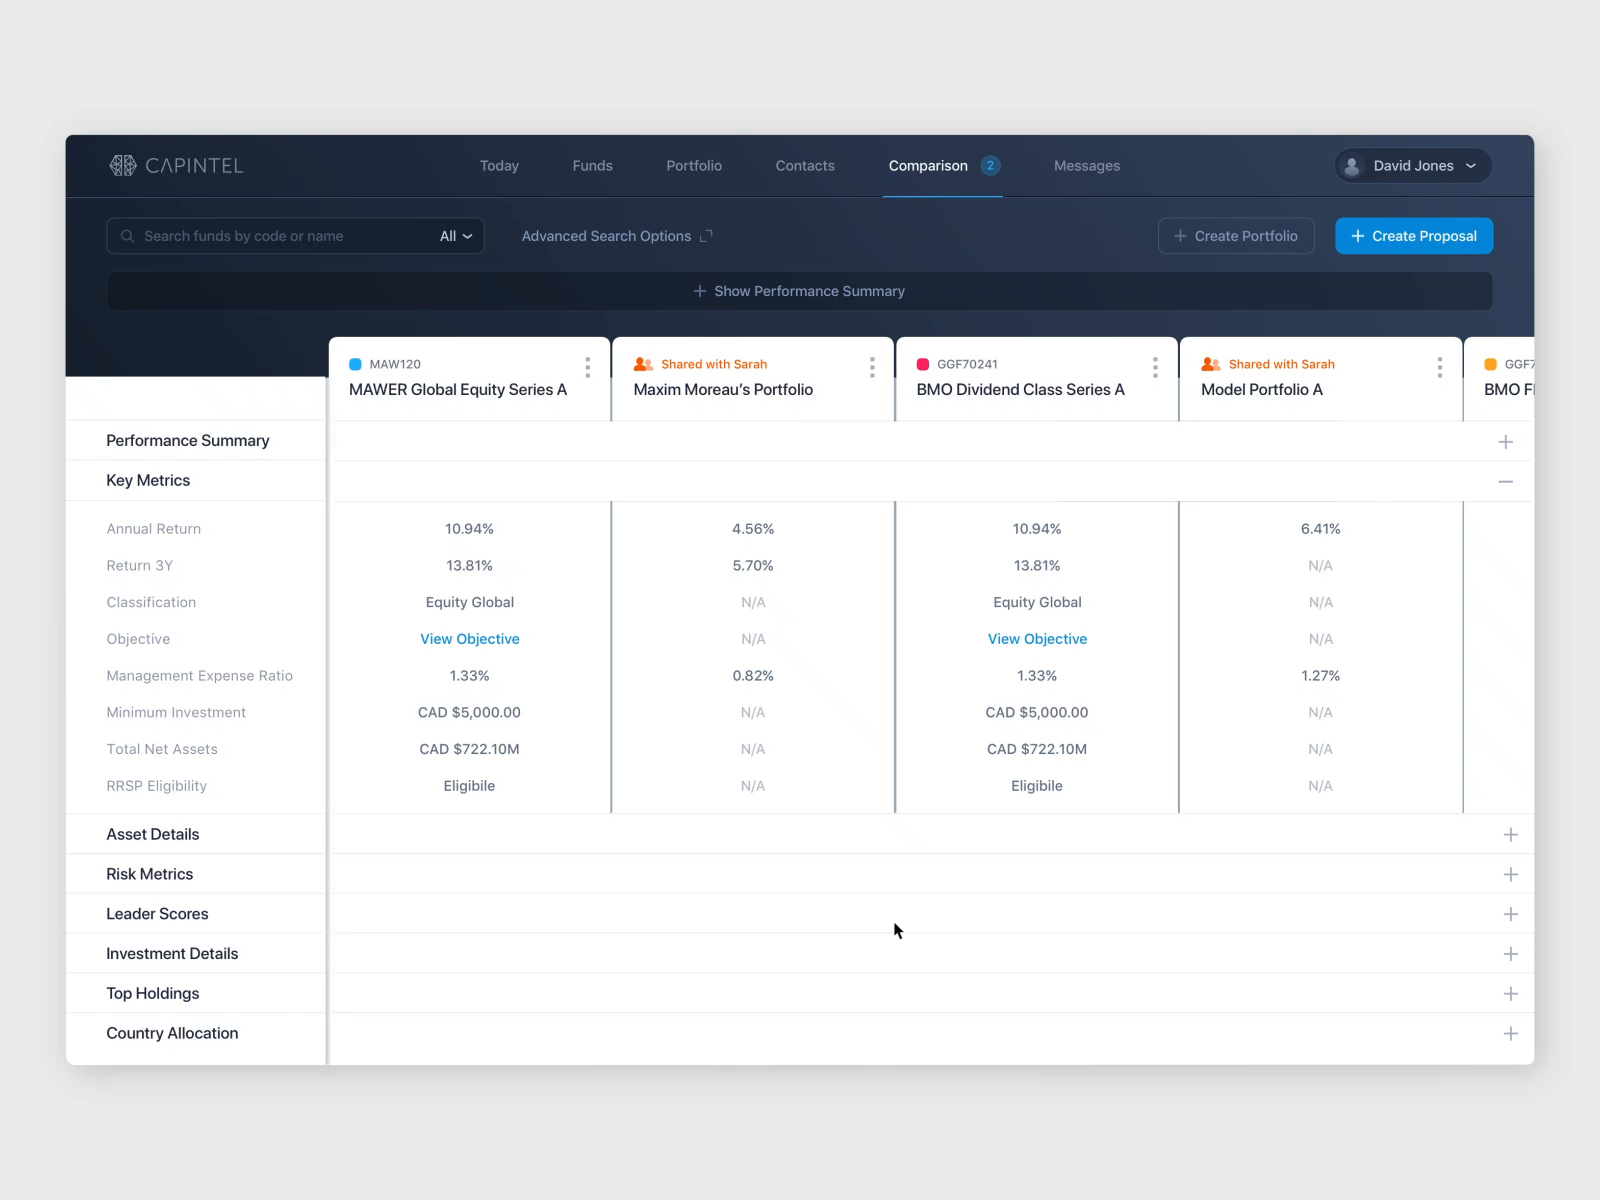Switch to the Portfolio tab
This screenshot has height=1200, width=1600.
694,166
